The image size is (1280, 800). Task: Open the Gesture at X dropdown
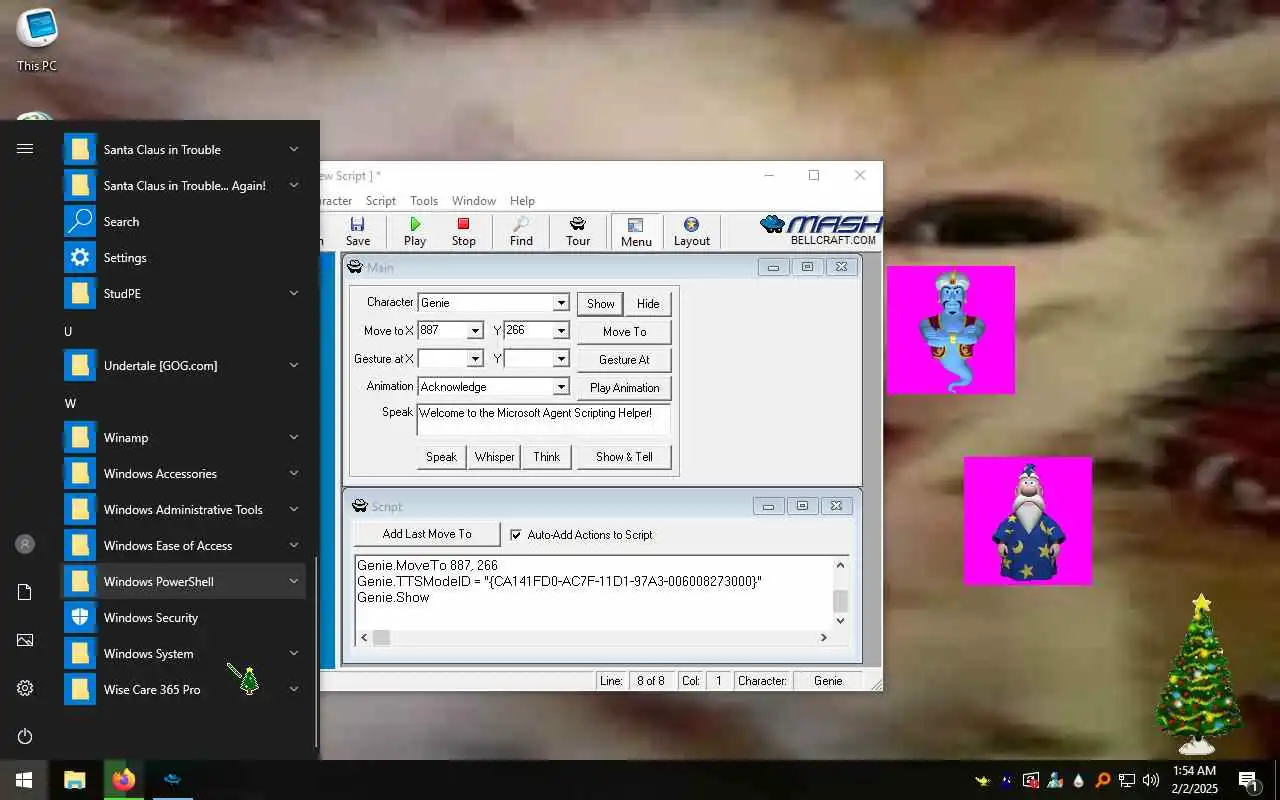476,358
